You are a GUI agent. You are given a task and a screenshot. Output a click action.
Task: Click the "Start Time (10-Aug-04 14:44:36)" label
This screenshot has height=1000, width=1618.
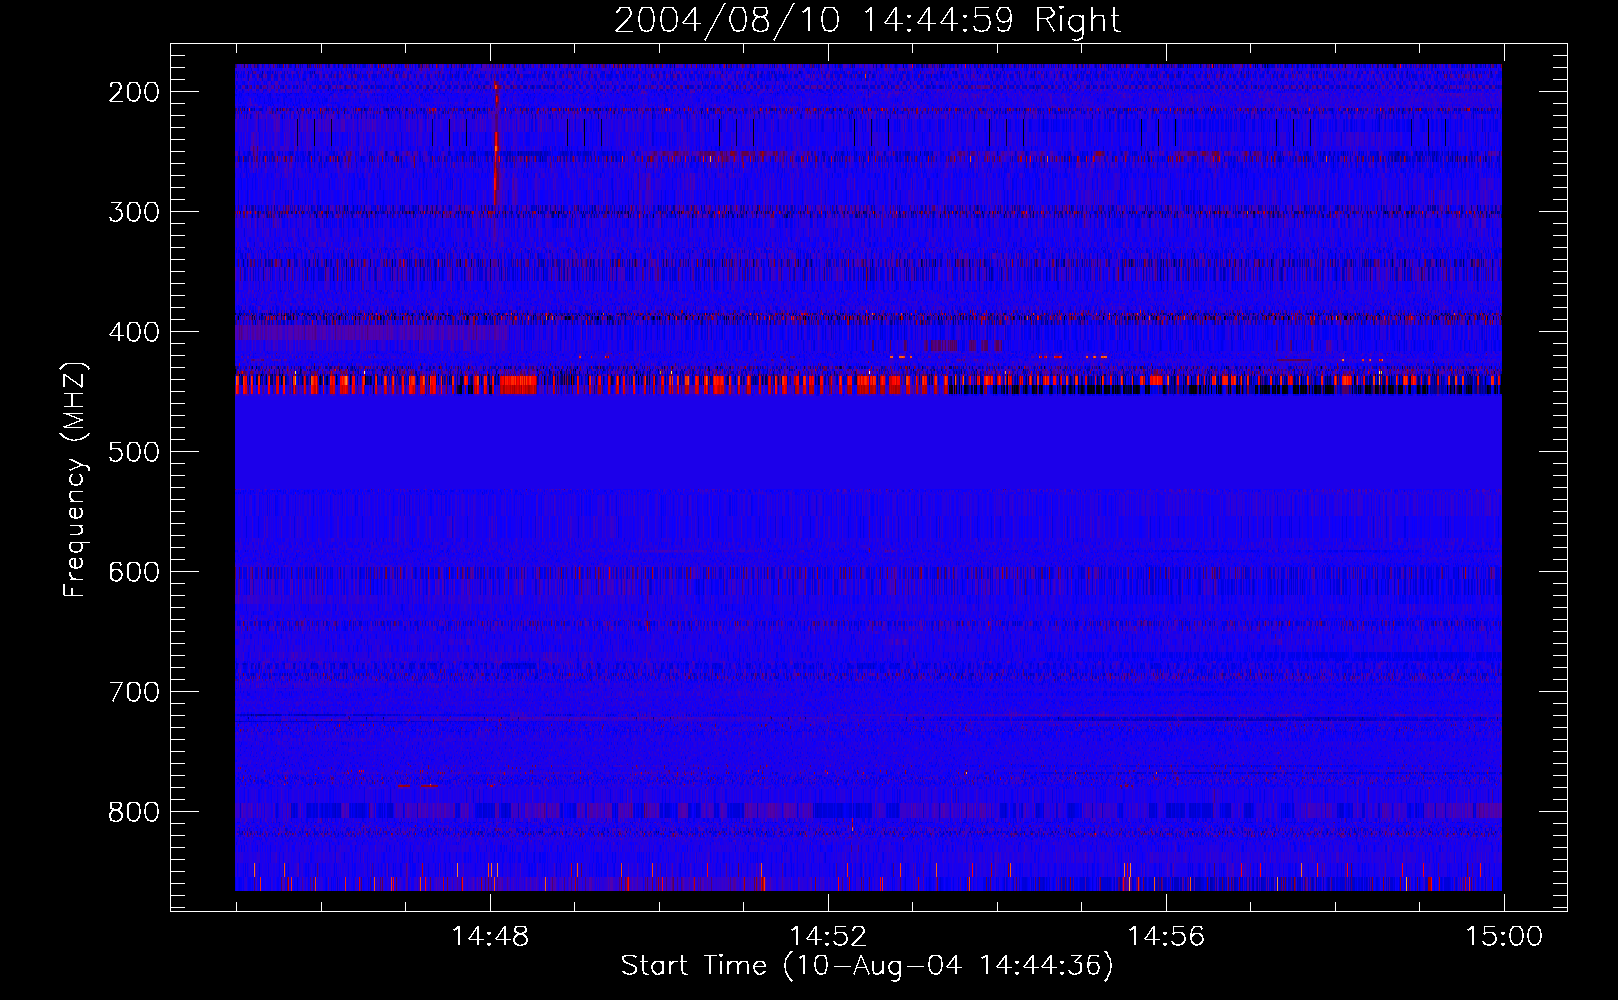click(867, 966)
